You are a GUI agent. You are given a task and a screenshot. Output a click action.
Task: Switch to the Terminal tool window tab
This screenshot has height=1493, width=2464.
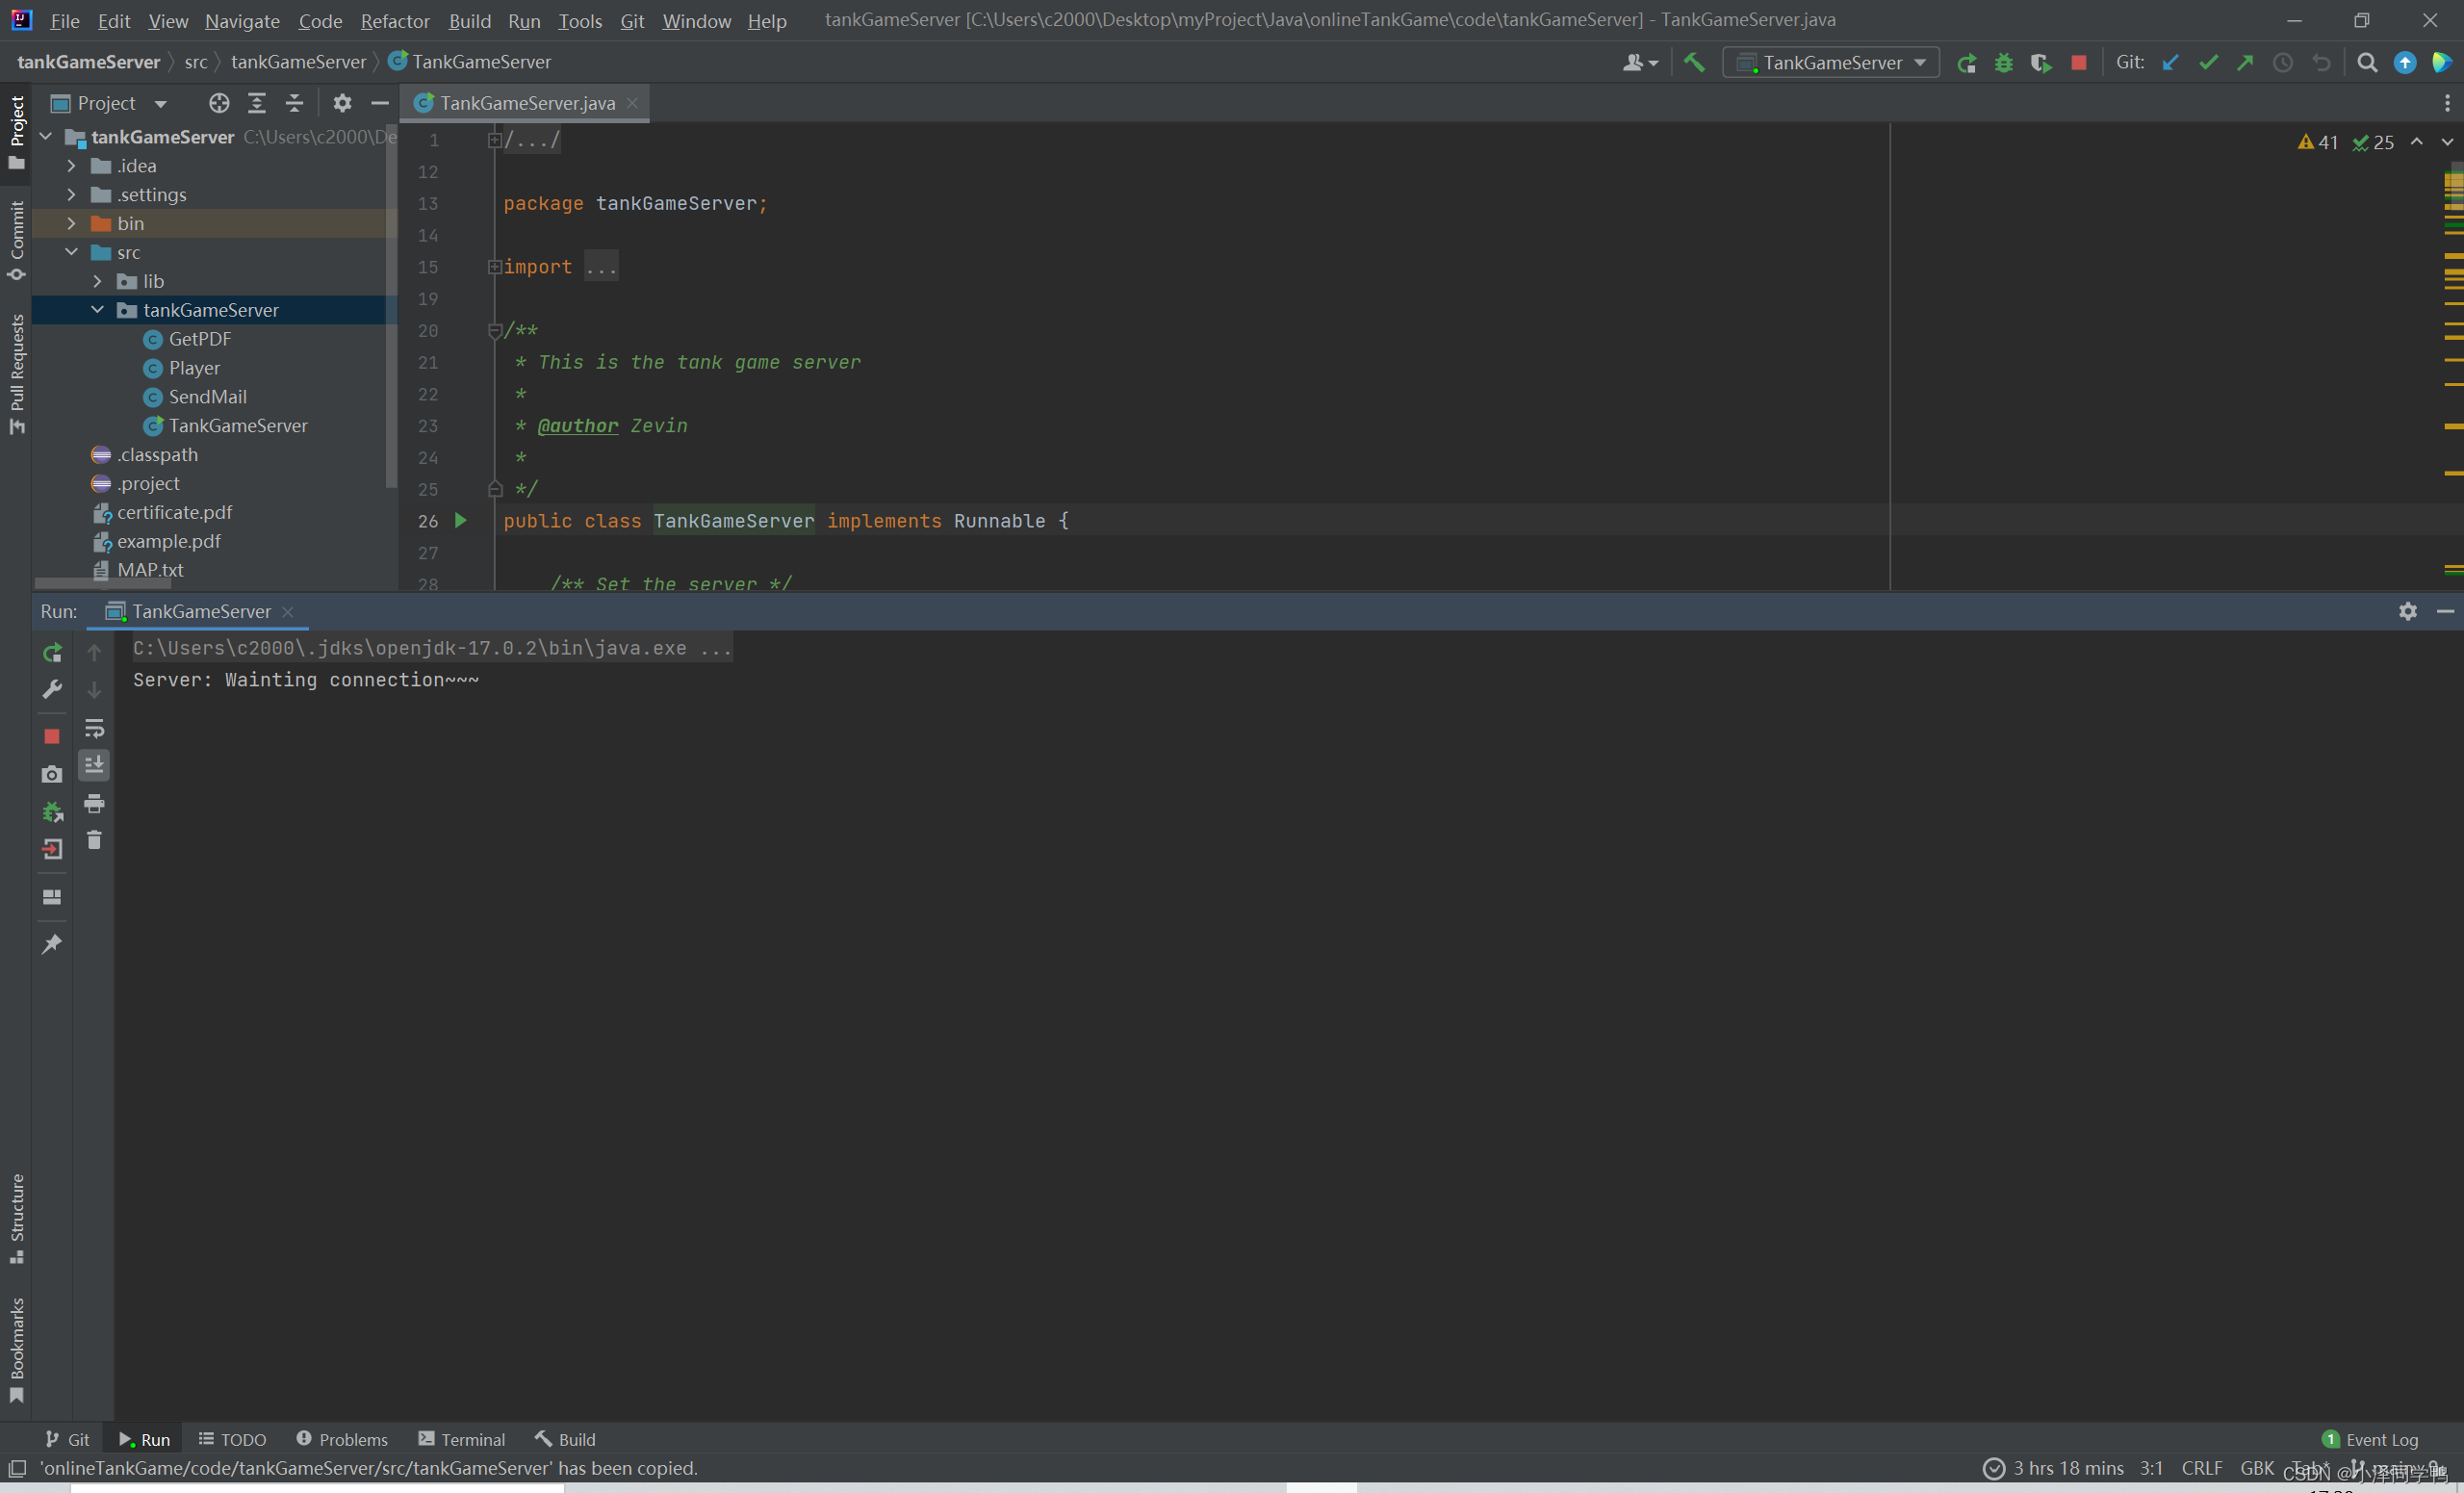click(461, 1439)
